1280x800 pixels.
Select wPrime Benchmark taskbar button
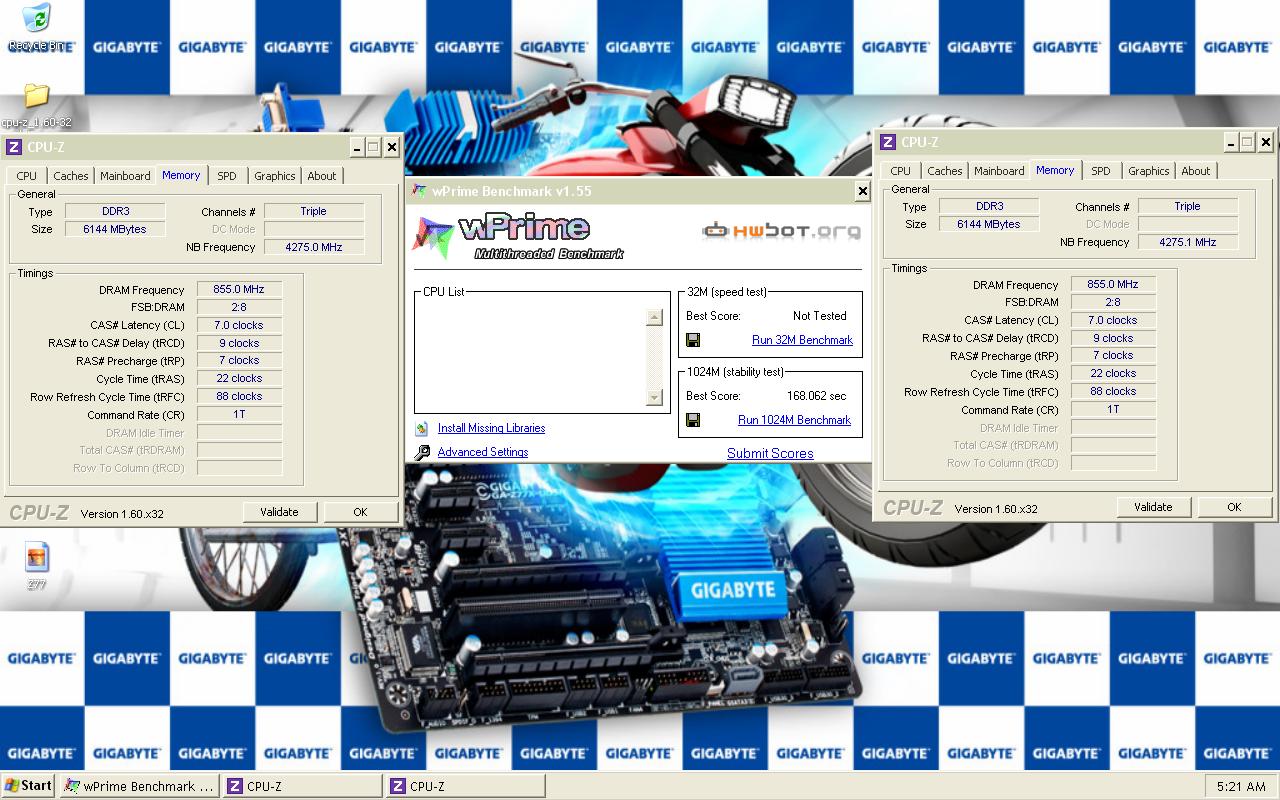pos(139,786)
